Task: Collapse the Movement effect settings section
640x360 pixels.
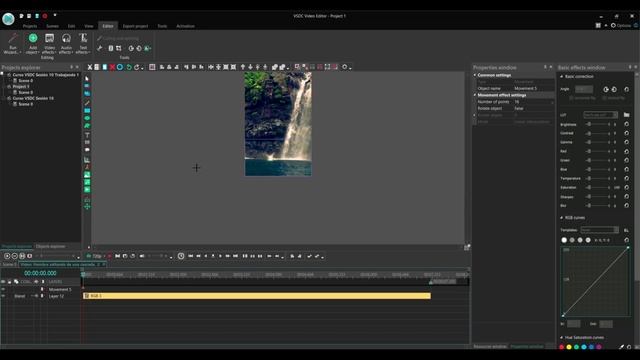Action: click(x=475, y=95)
